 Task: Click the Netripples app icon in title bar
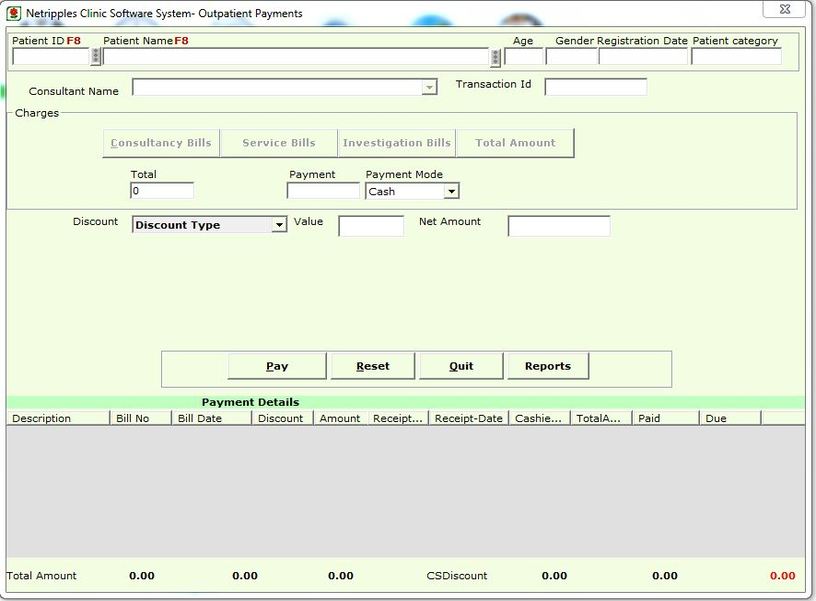[14, 13]
